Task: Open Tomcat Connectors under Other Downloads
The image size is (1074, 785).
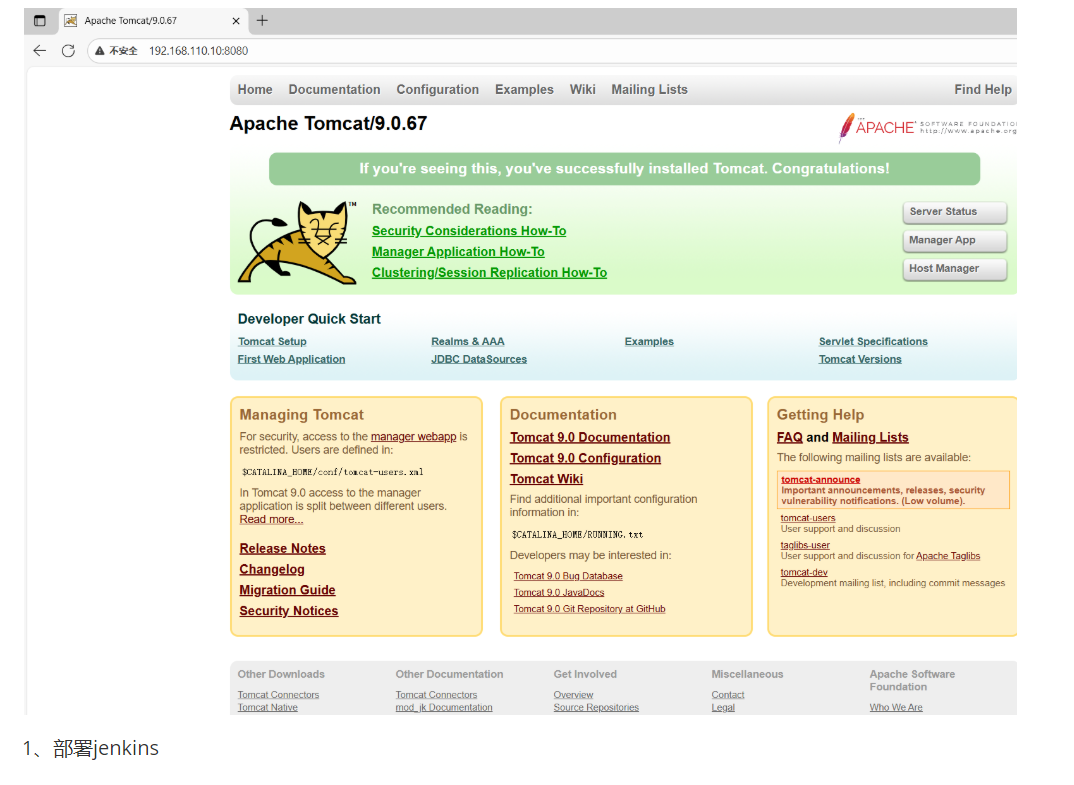Action: (x=278, y=695)
